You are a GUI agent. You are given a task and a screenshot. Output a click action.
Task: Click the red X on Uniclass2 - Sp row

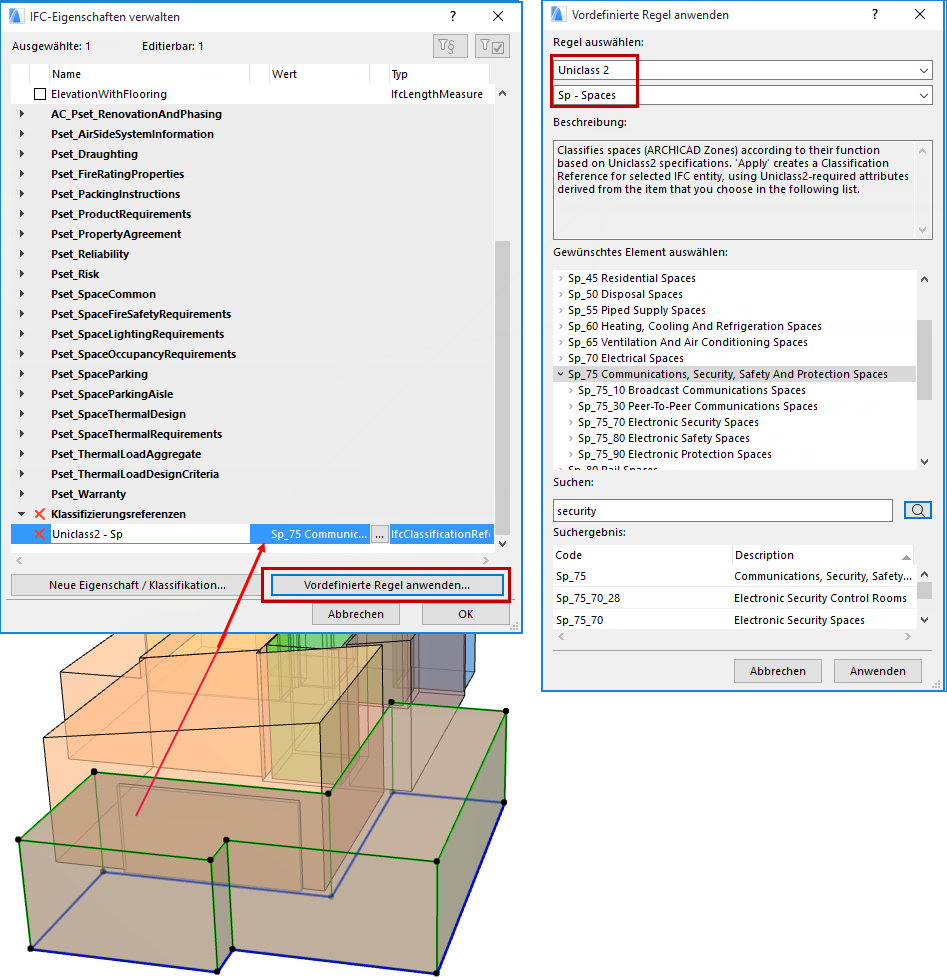point(39,534)
